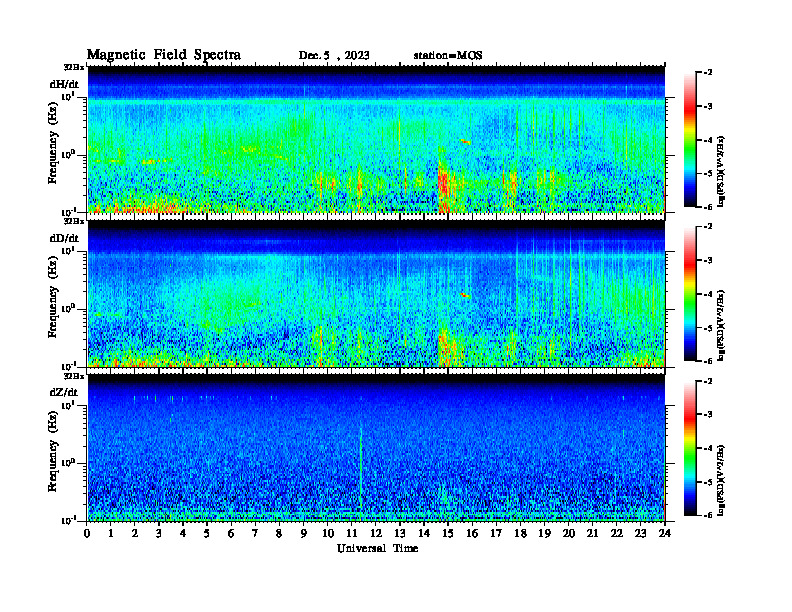
Task: Click hour tick label 14 on time axis
Action: click(424, 534)
